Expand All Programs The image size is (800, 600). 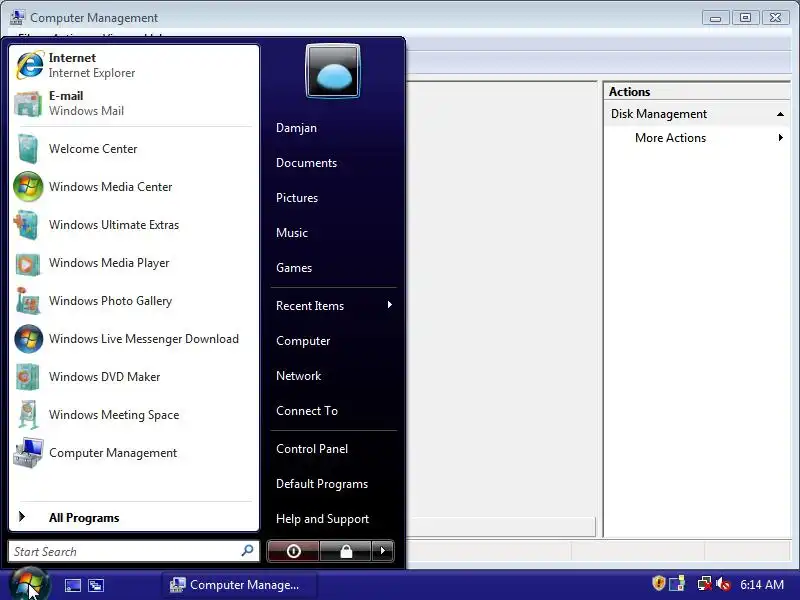coord(134,518)
